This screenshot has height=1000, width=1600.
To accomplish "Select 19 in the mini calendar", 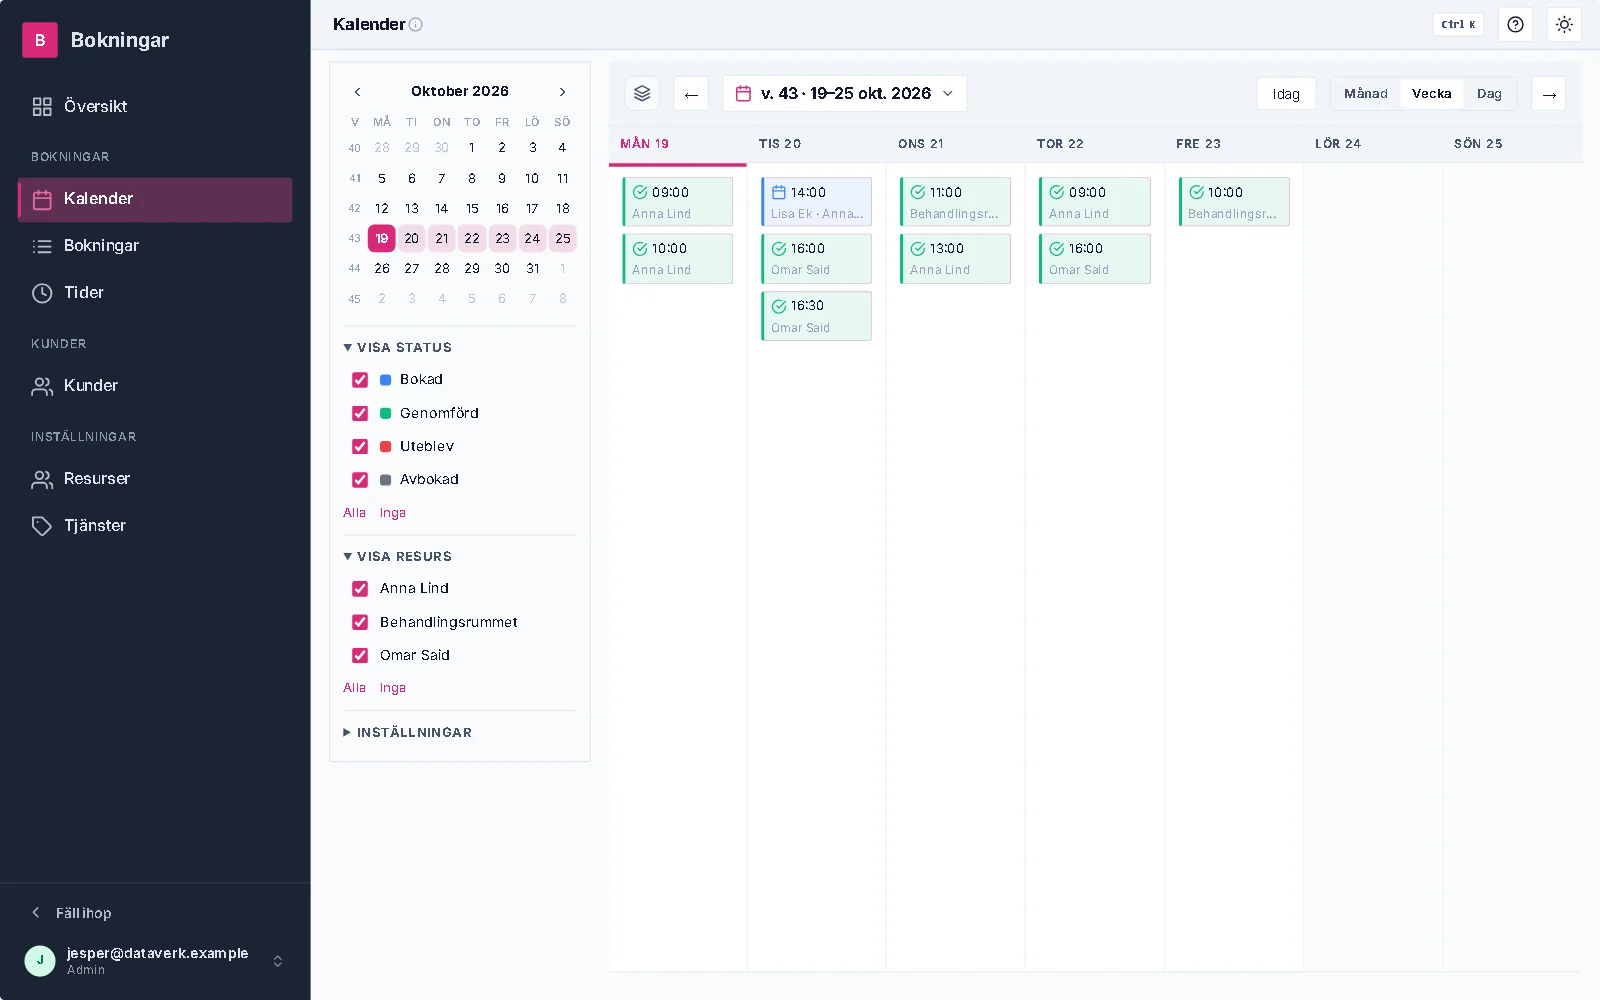I will point(382,239).
